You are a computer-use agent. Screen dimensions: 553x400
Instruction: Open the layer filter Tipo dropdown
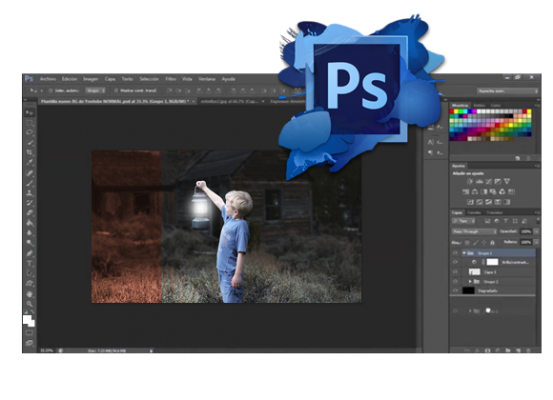[x=464, y=221]
